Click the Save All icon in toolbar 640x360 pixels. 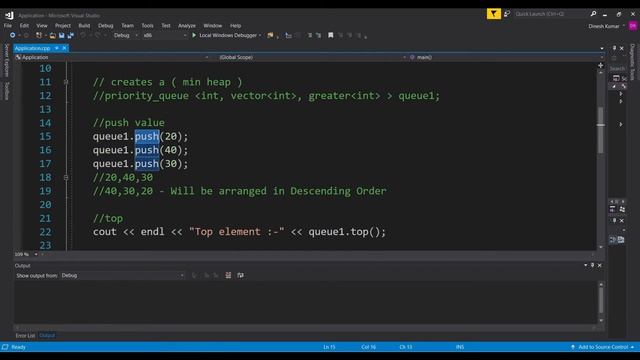coord(70,36)
